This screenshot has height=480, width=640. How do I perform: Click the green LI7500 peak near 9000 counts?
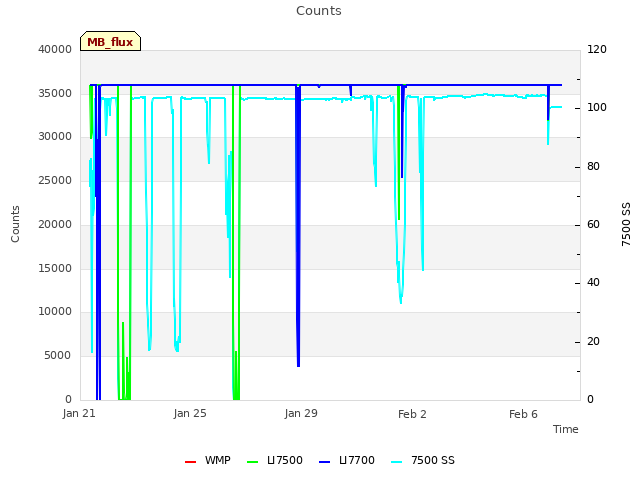(x=123, y=323)
